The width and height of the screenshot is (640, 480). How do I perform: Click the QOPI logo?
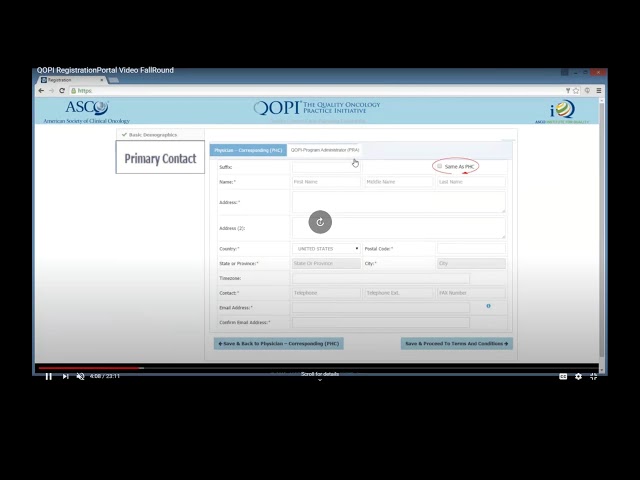(317, 108)
